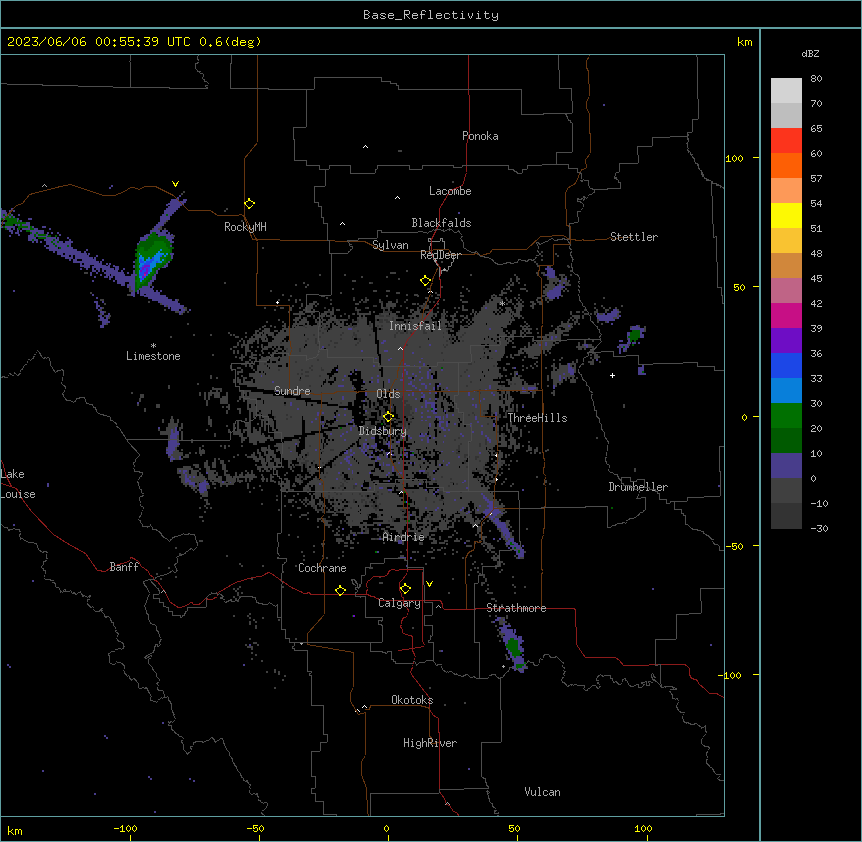The width and height of the screenshot is (862, 842).
Task: Click the Ponoka city label
Action: (480, 136)
